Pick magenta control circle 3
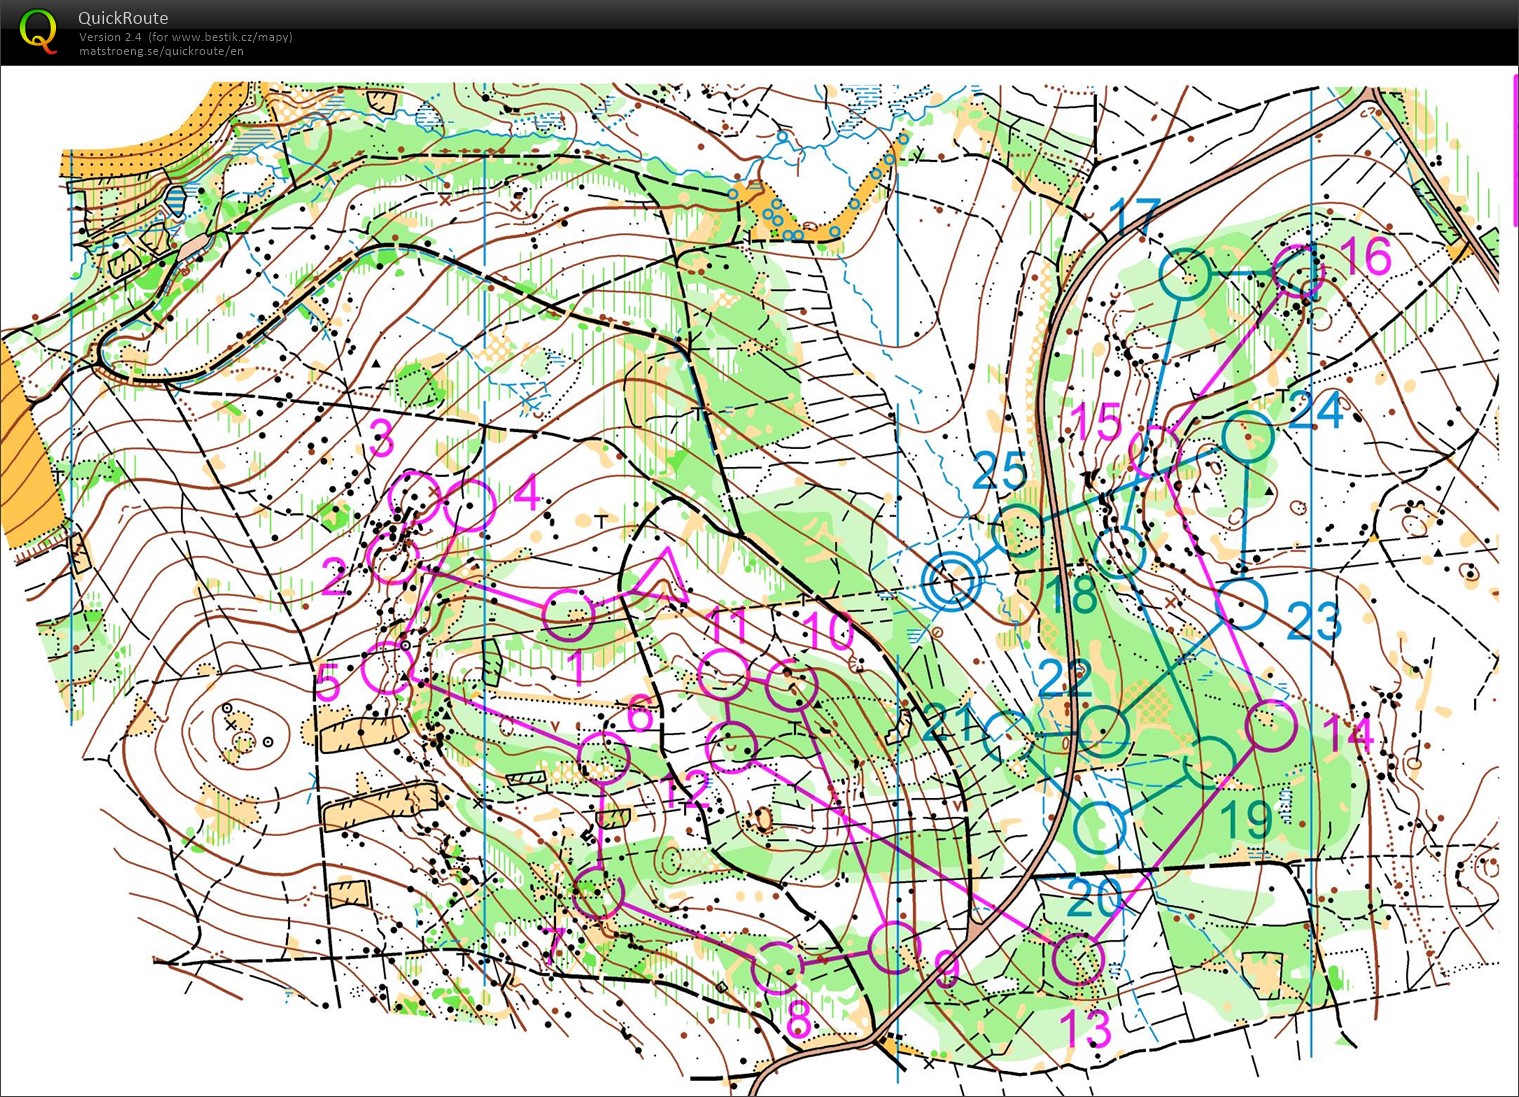Image resolution: width=1519 pixels, height=1097 pixels. [414, 498]
